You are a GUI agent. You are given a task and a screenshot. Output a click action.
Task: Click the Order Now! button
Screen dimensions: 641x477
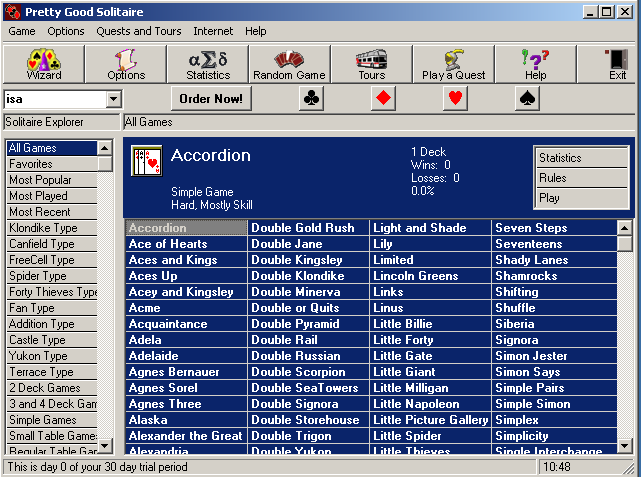click(x=211, y=99)
